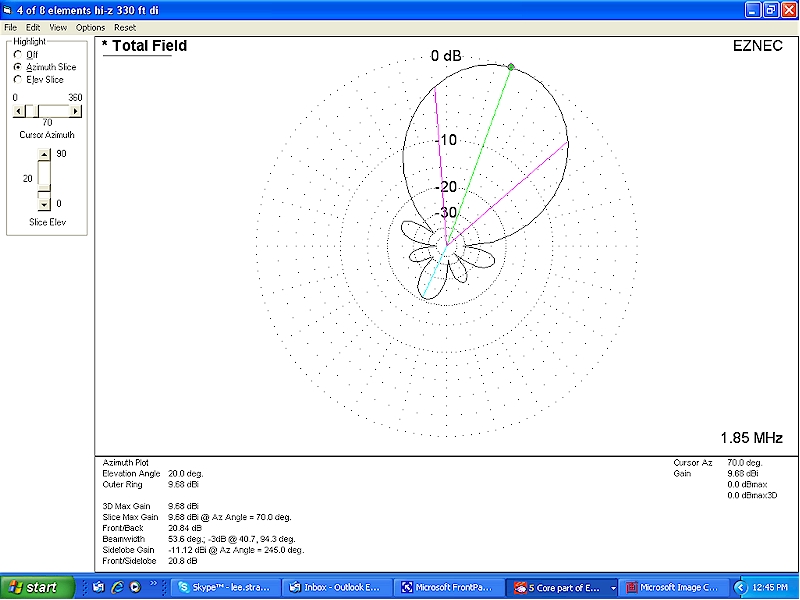Viewport: 800px width, 600px height.
Task: Switch to Microsoft FrontPage taskbar button
Action: pyautogui.click(x=449, y=587)
